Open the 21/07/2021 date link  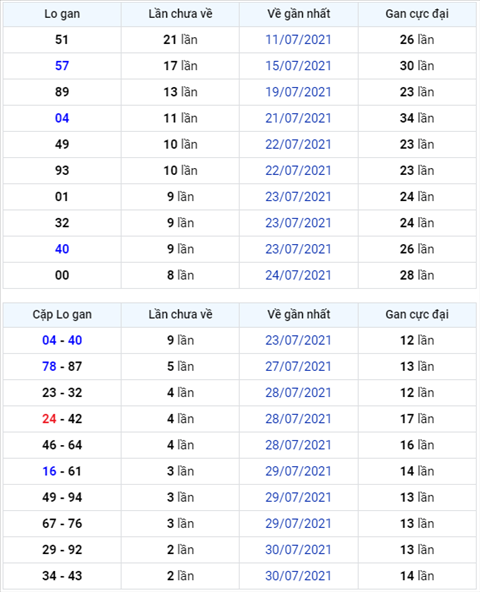pos(298,118)
